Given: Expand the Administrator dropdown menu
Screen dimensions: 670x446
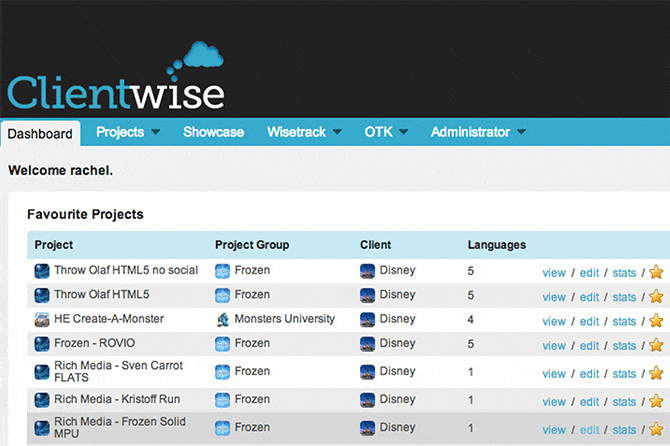Looking at the screenshot, I should [x=478, y=132].
